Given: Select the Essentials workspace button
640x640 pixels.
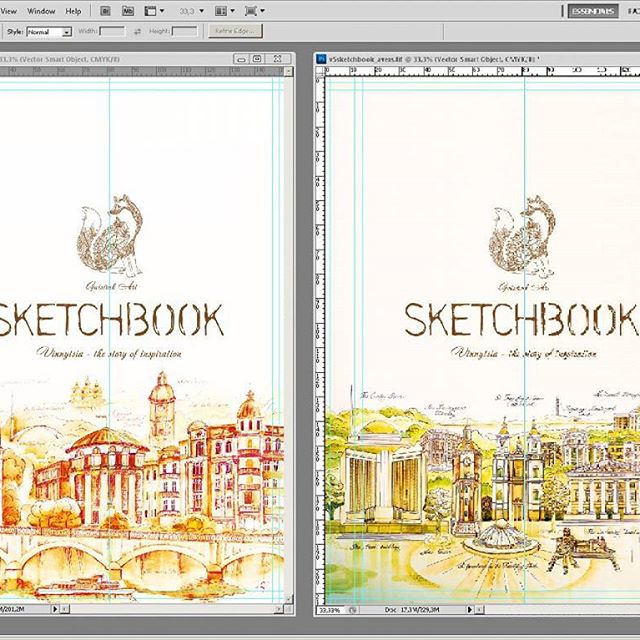Looking at the screenshot, I should click(593, 11).
